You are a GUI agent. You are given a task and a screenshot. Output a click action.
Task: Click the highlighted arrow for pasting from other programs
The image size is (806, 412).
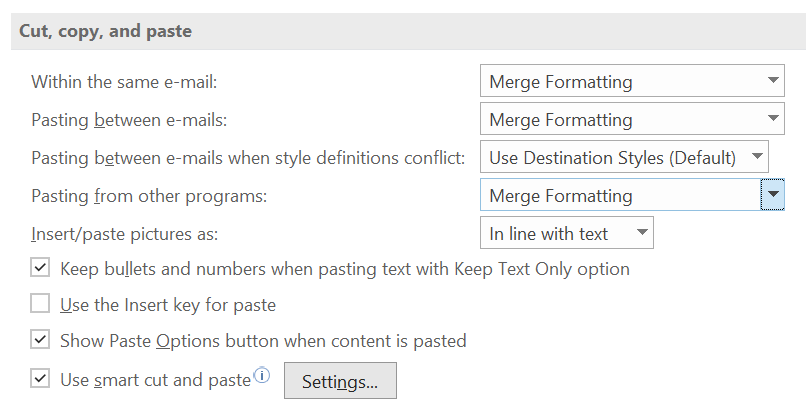tap(772, 195)
